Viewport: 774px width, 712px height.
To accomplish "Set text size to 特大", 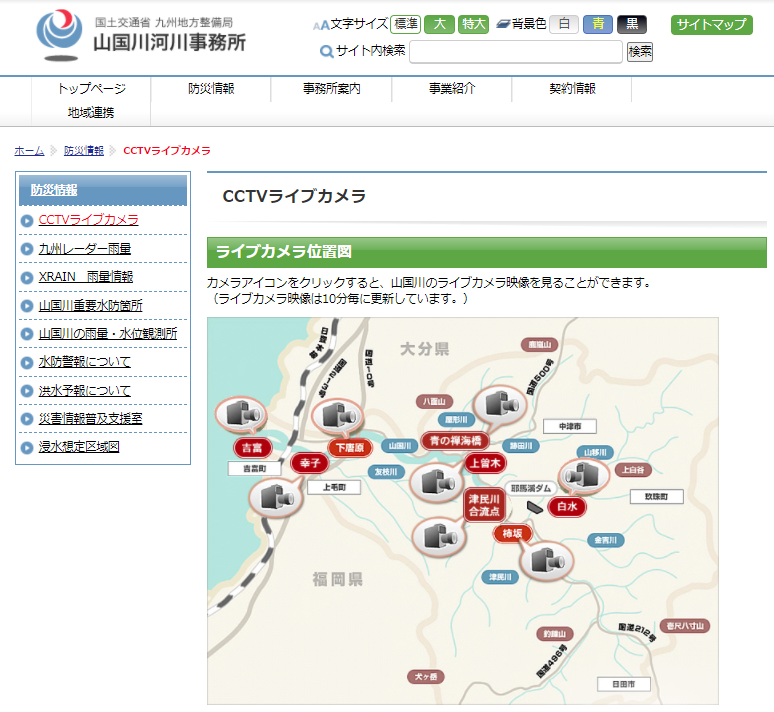I will pos(473,24).
